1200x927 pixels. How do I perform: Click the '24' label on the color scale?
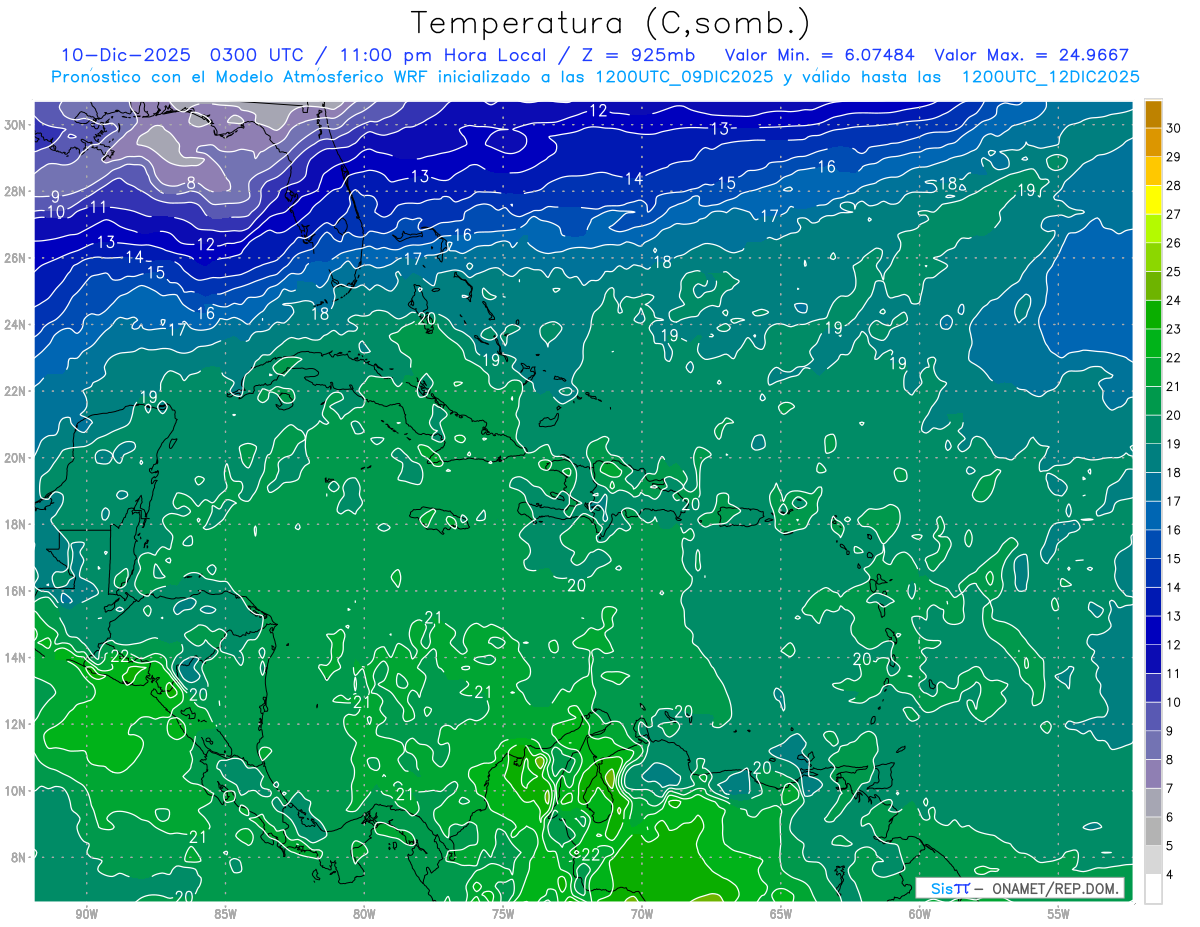[1174, 300]
